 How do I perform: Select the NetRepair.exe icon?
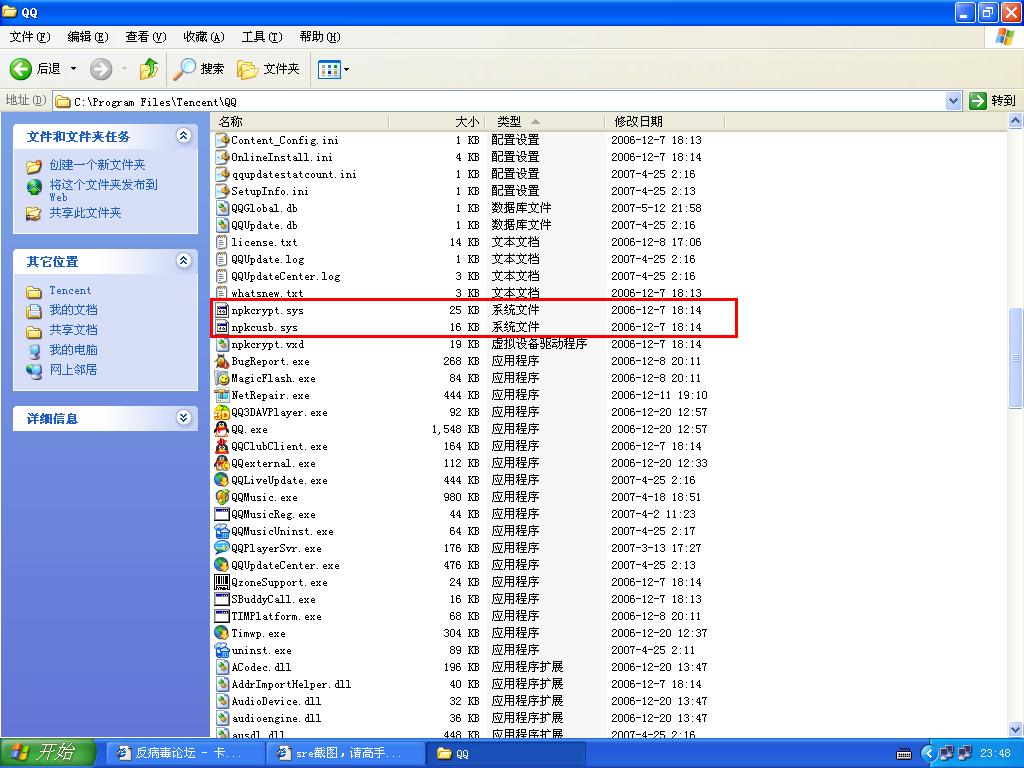click(222, 395)
